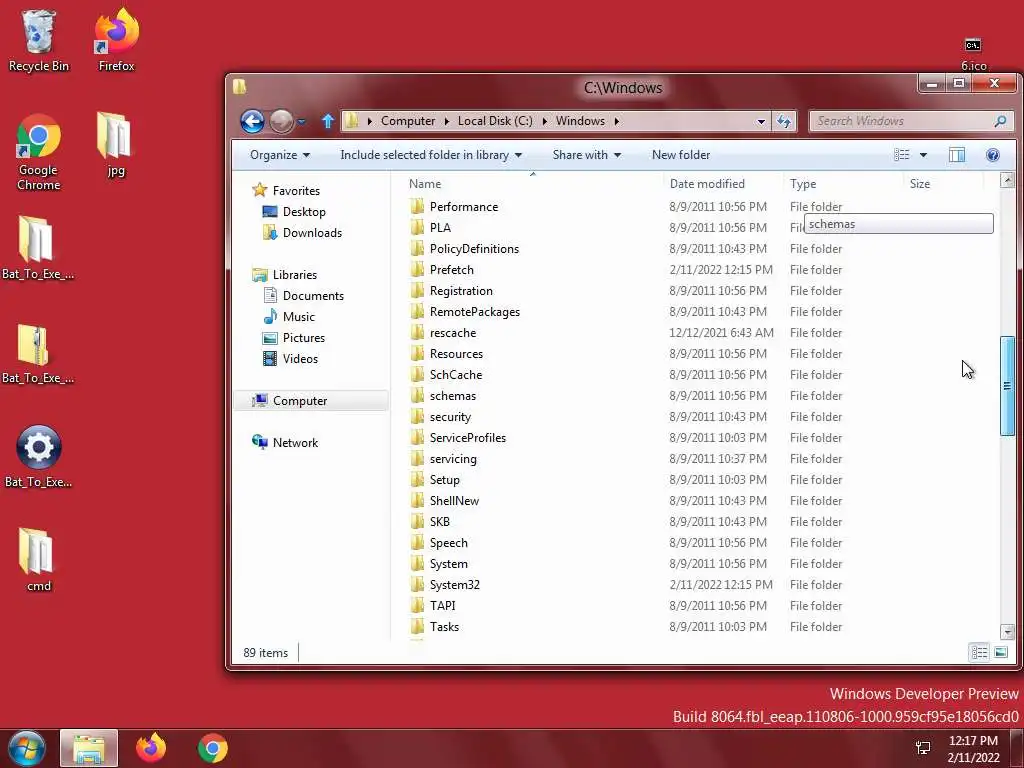The width and height of the screenshot is (1024, 768).
Task: Sort by the Name column header
Action: [533, 184]
